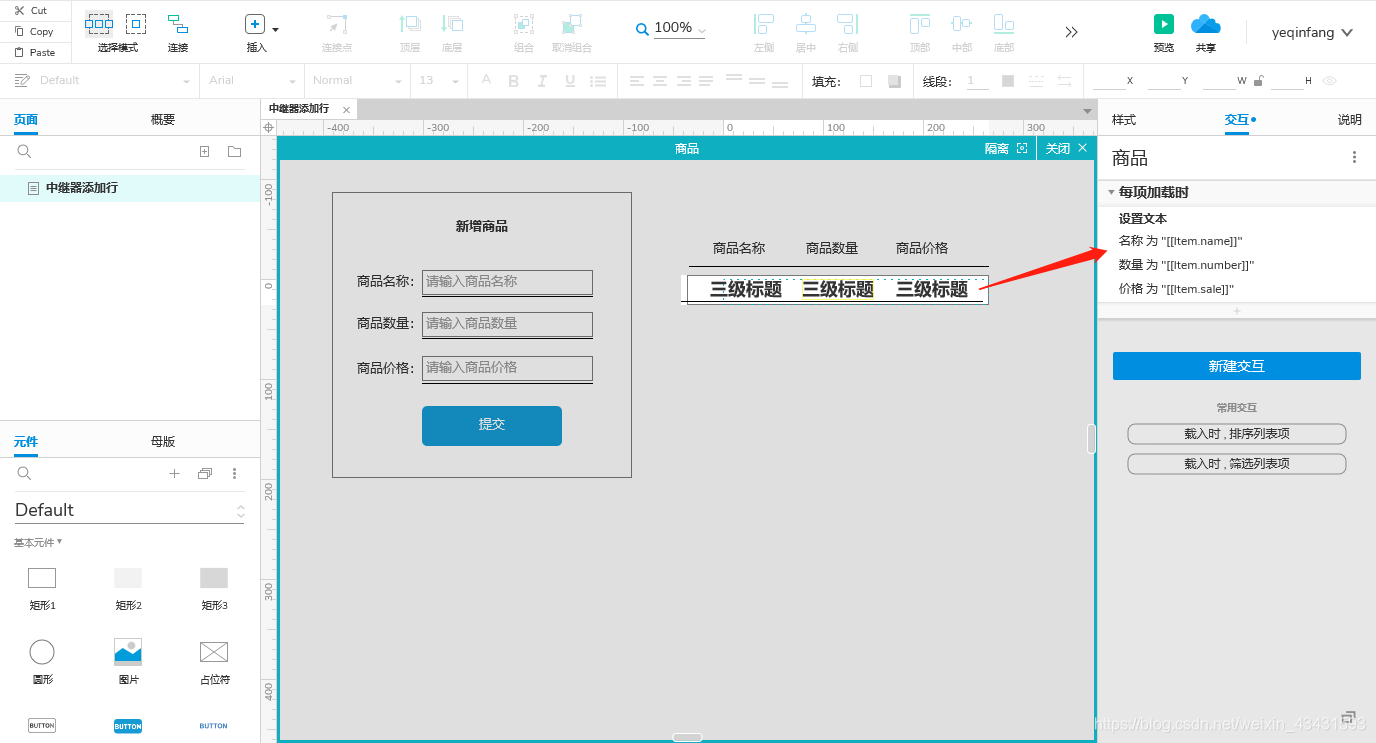Viewport: 1376px width, 743px height.
Task: Click the Cut scissors icon
Action: 19,10
